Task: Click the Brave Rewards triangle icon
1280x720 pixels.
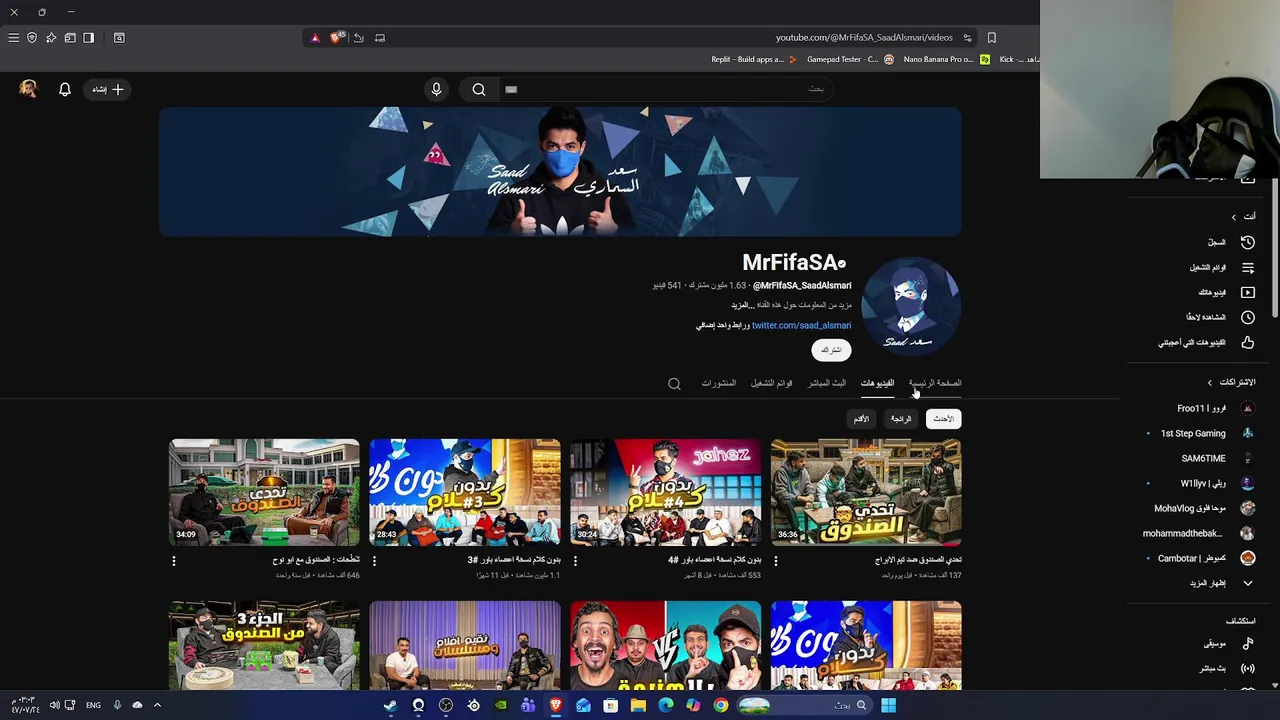Action: point(315,38)
